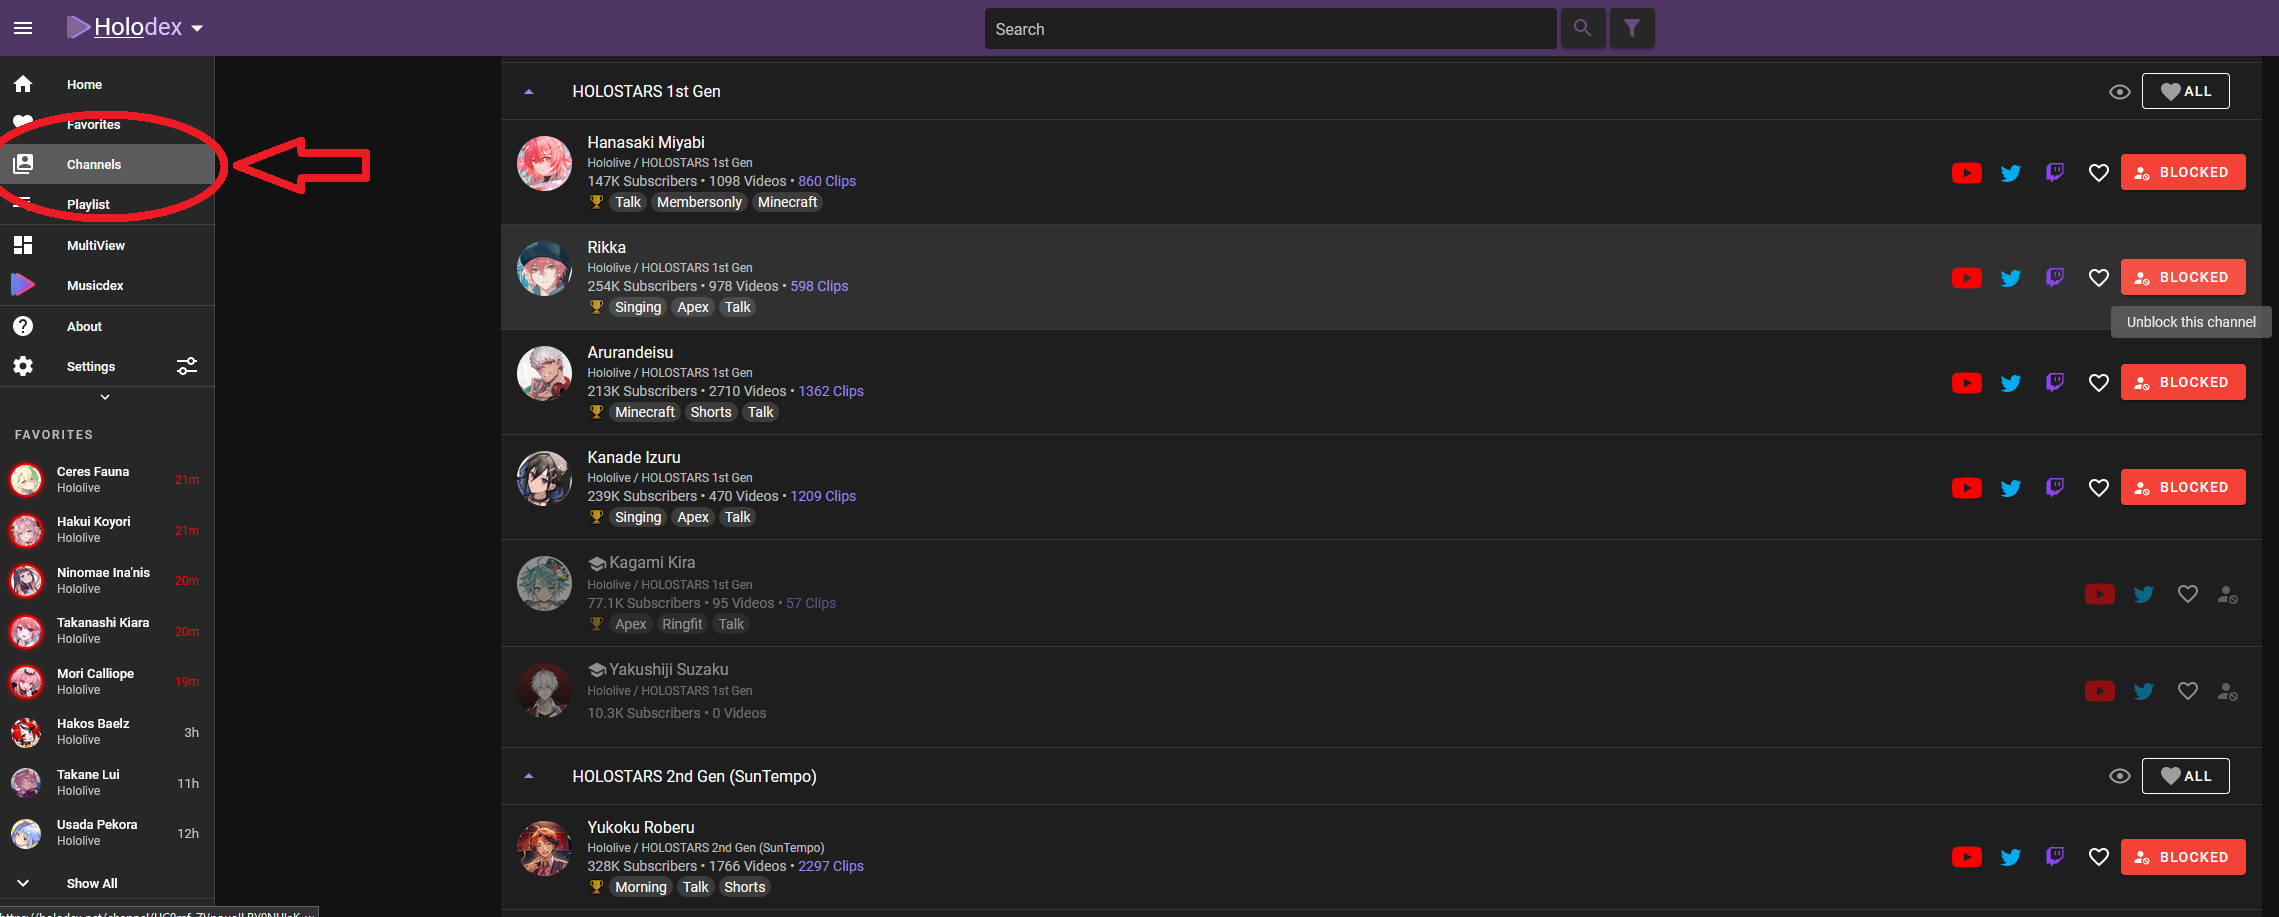The width and height of the screenshot is (2279, 917).
Task: Open Arurandeisu's 1362 Clips link
Action: (x=830, y=391)
